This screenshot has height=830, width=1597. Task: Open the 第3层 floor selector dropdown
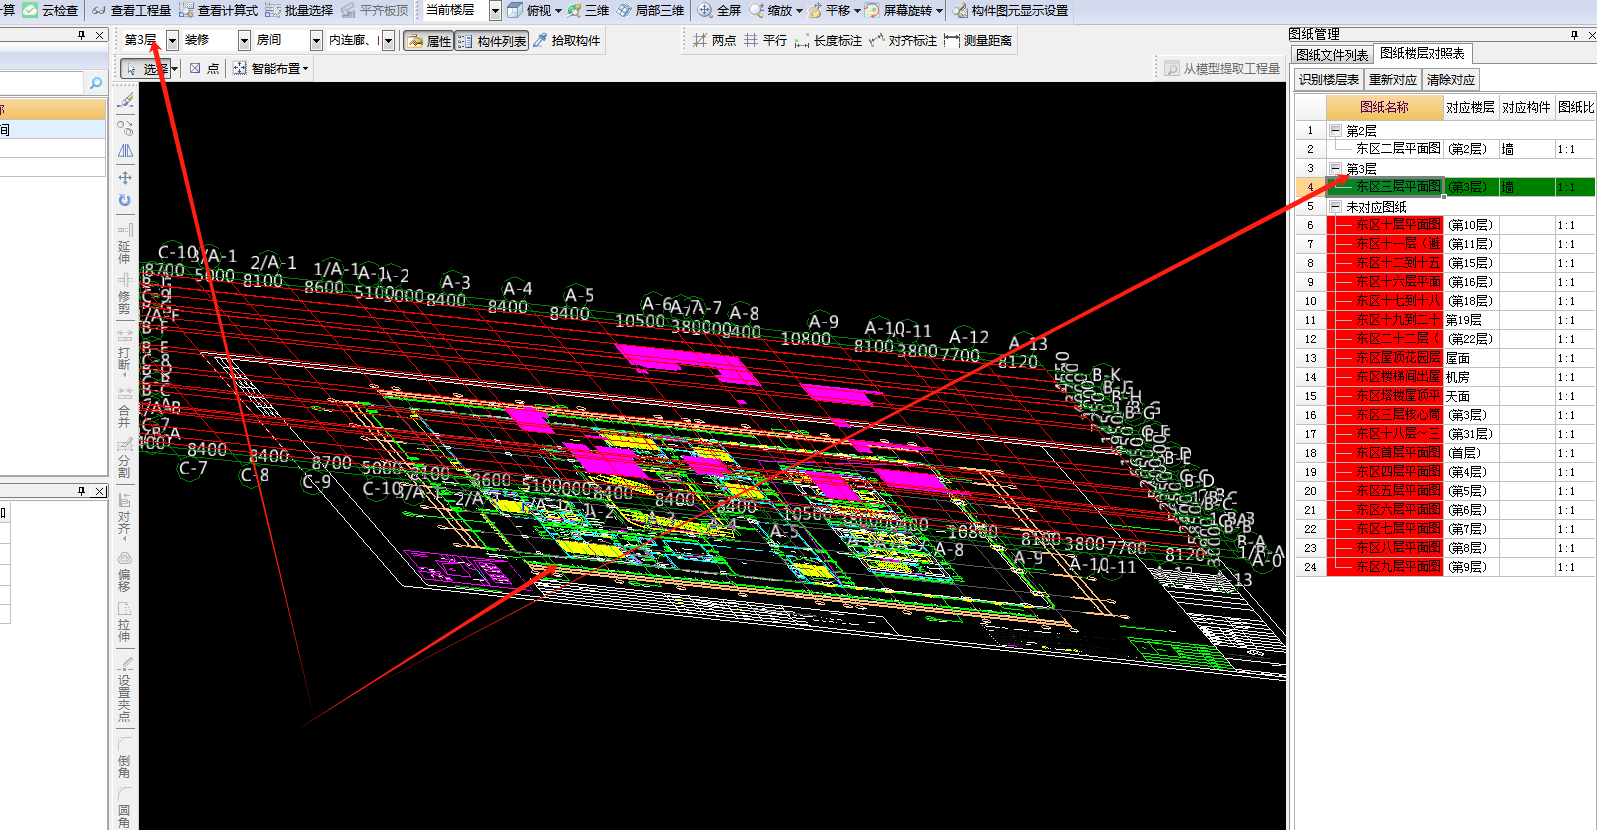(x=172, y=40)
